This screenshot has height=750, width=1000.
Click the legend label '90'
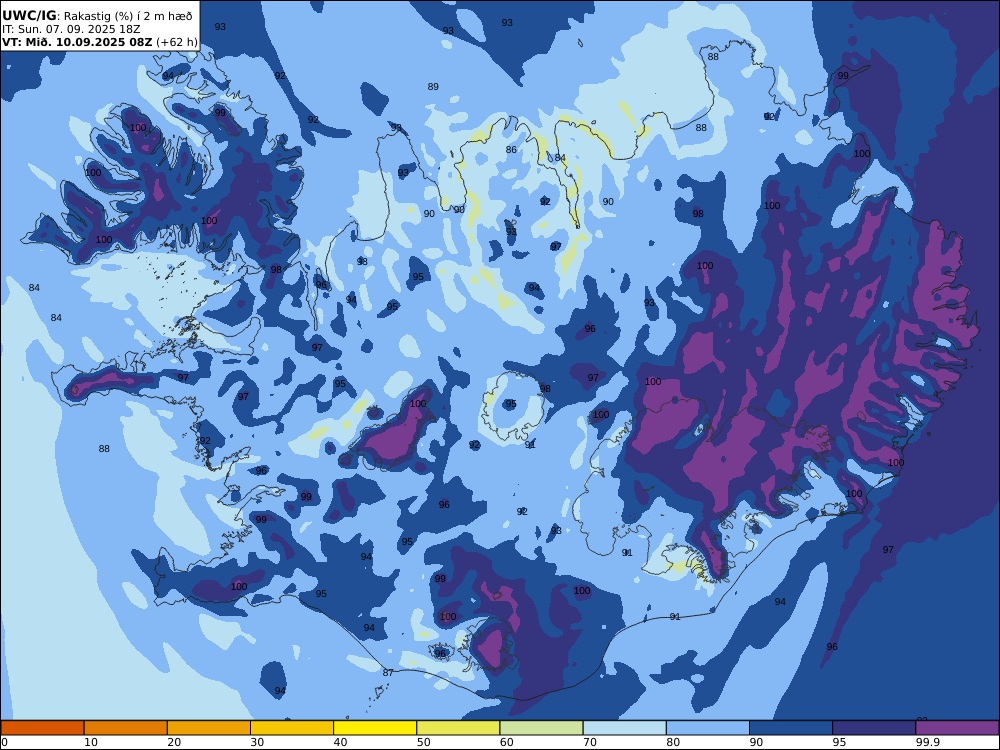coord(756,742)
